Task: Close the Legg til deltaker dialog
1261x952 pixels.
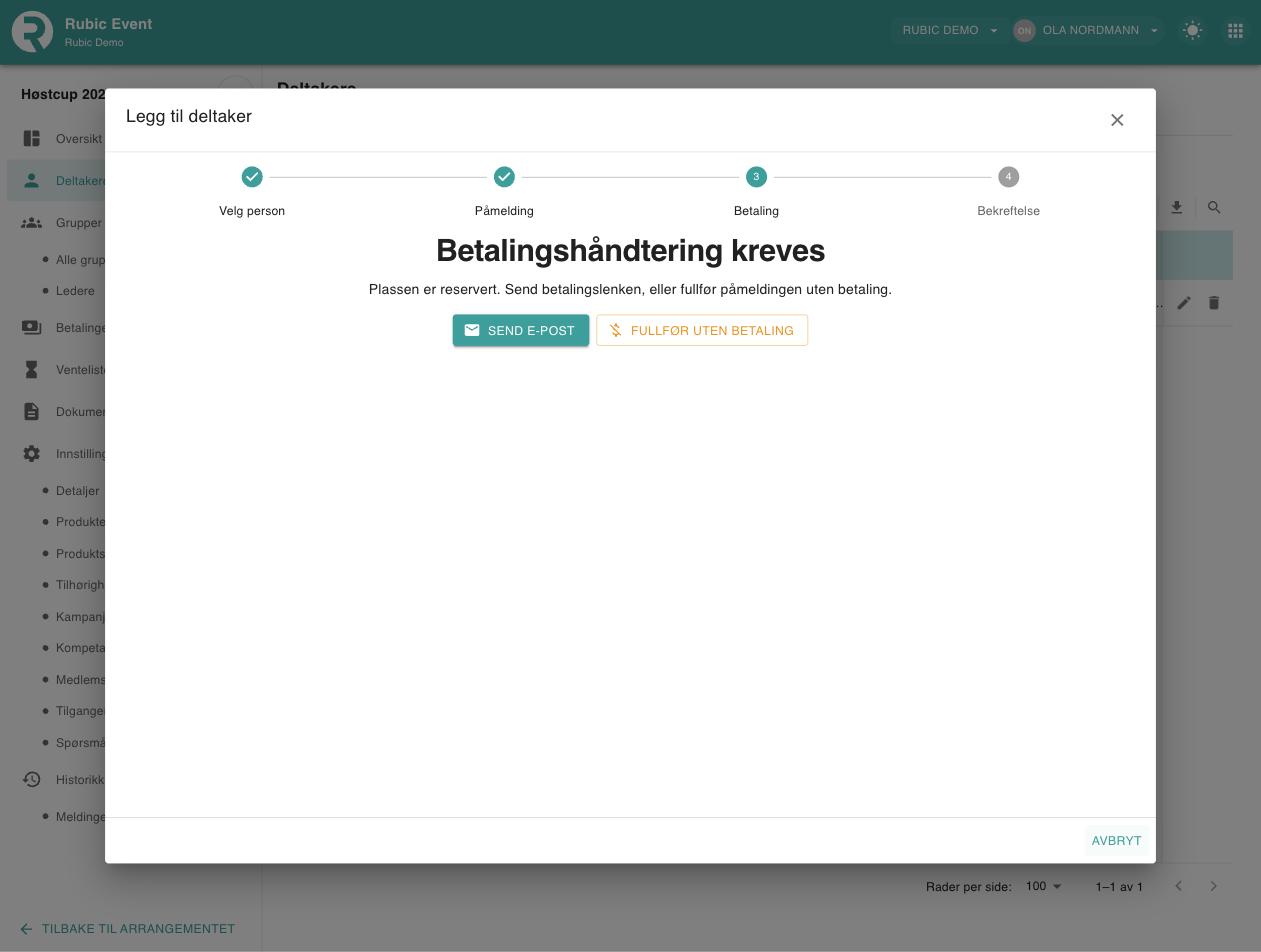Action: (x=1117, y=120)
